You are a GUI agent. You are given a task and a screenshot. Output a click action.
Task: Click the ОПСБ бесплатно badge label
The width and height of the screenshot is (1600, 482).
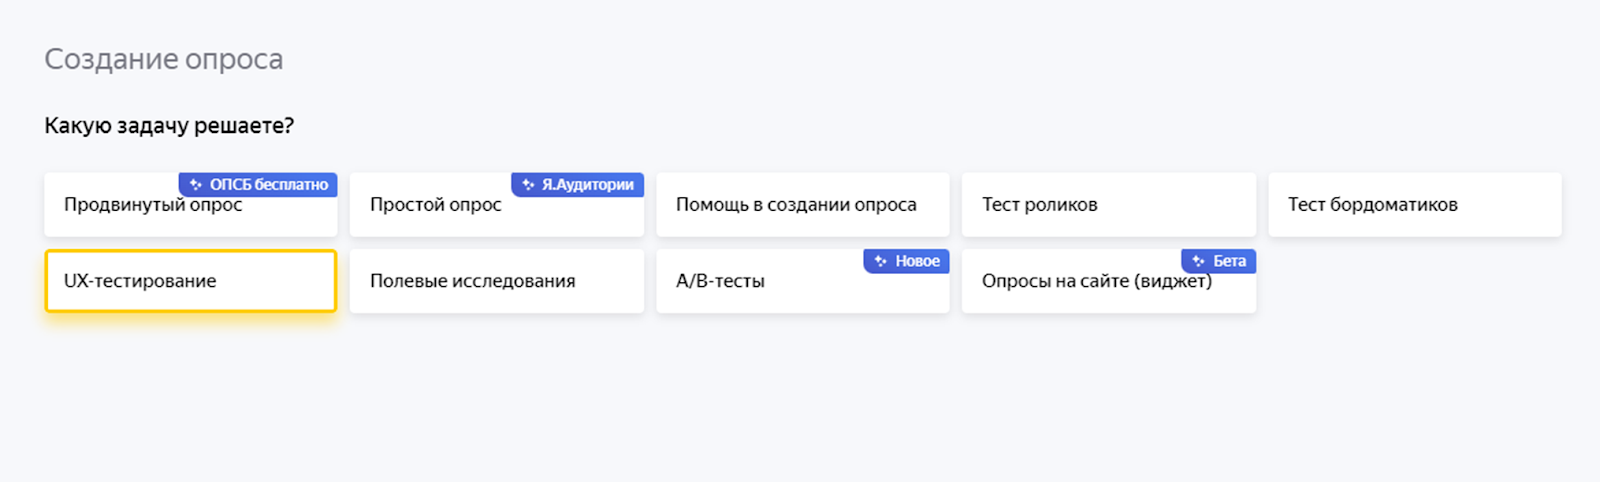[x=268, y=185]
